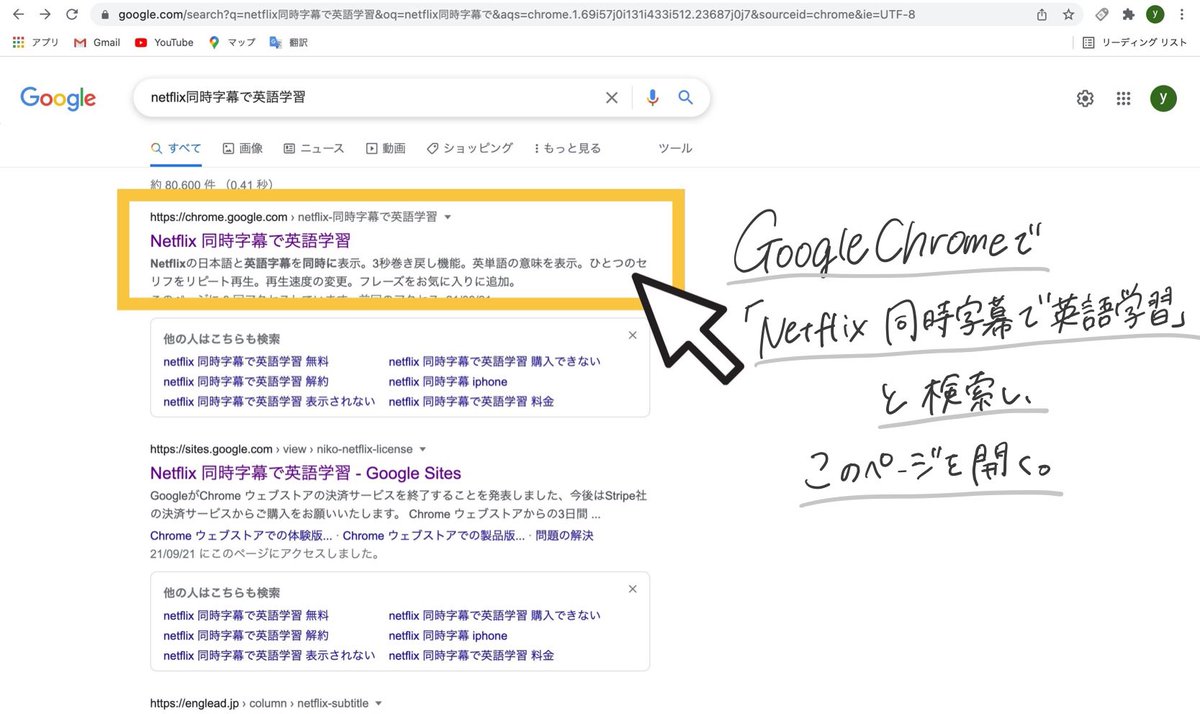Open the Netflix 同時字幕で英語学習 Chrome store result
This screenshot has width=1200, height=714.
pos(250,240)
